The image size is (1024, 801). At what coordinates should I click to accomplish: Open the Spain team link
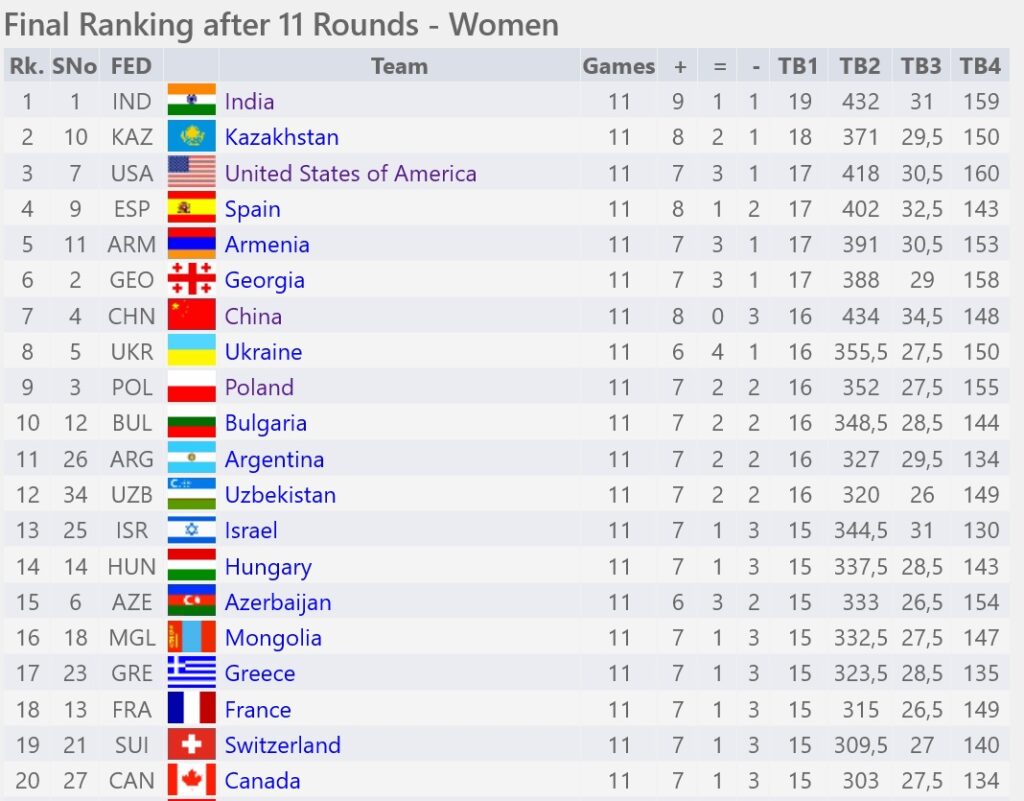coord(252,209)
